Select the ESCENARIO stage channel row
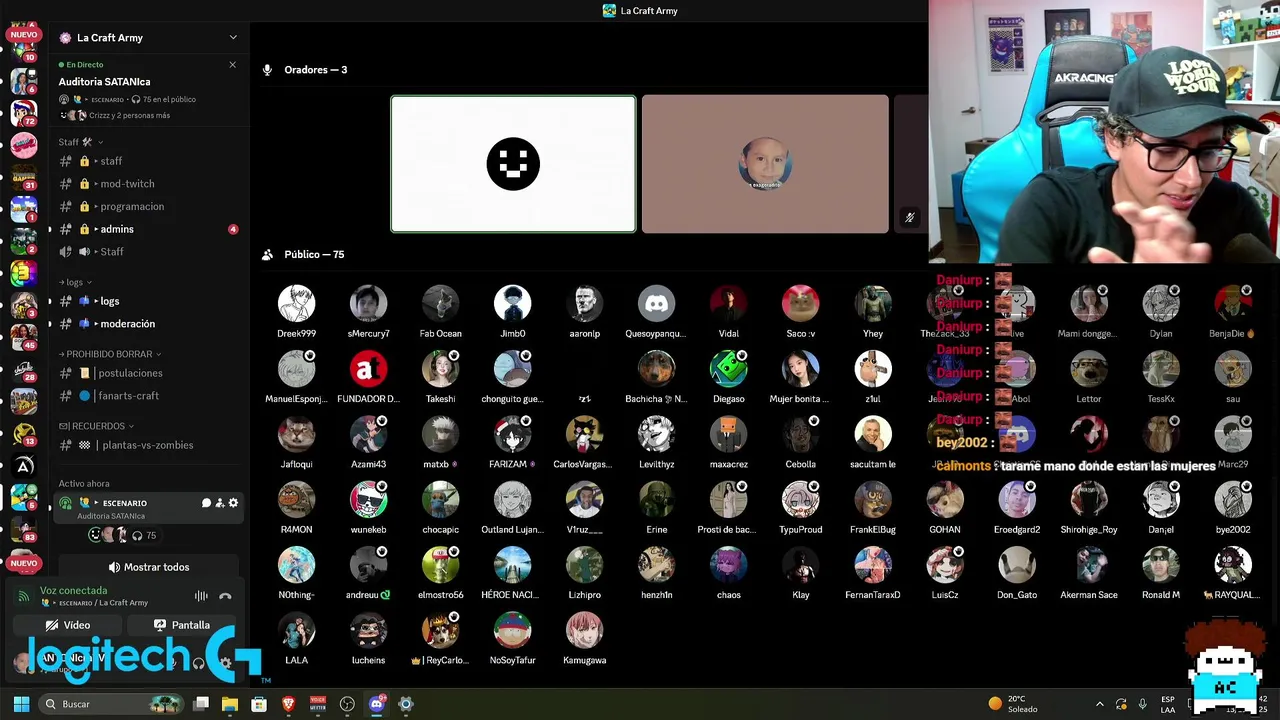The height and width of the screenshot is (720, 1280). [148, 508]
